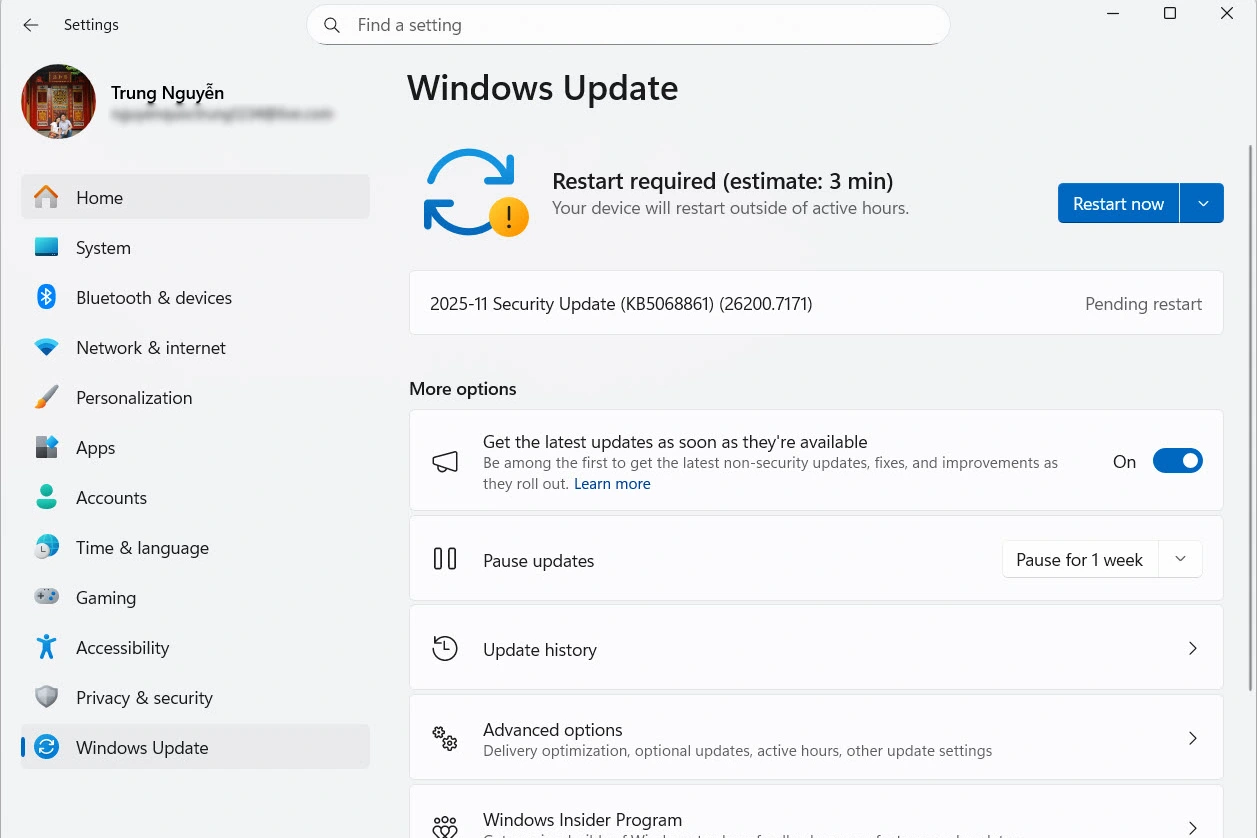This screenshot has height=838, width=1257.
Task: Click the Accessibility figure icon
Action: coord(46,647)
